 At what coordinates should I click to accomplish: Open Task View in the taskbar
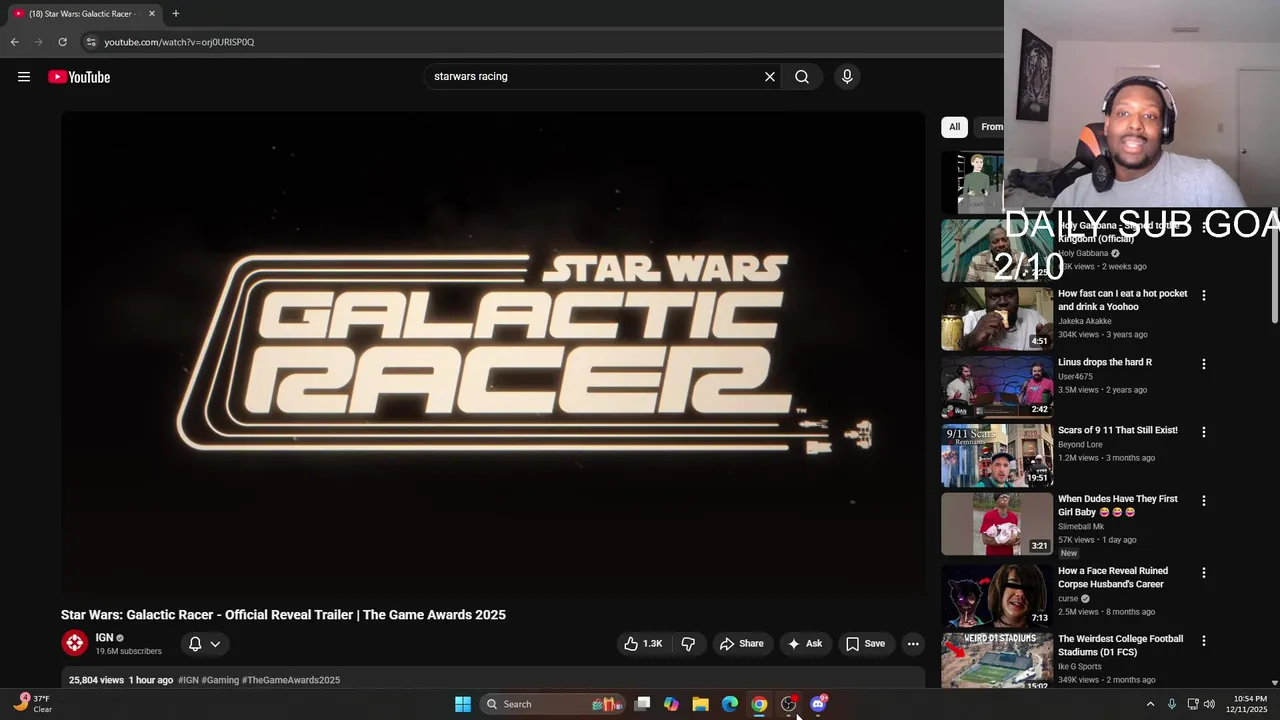(643, 704)
